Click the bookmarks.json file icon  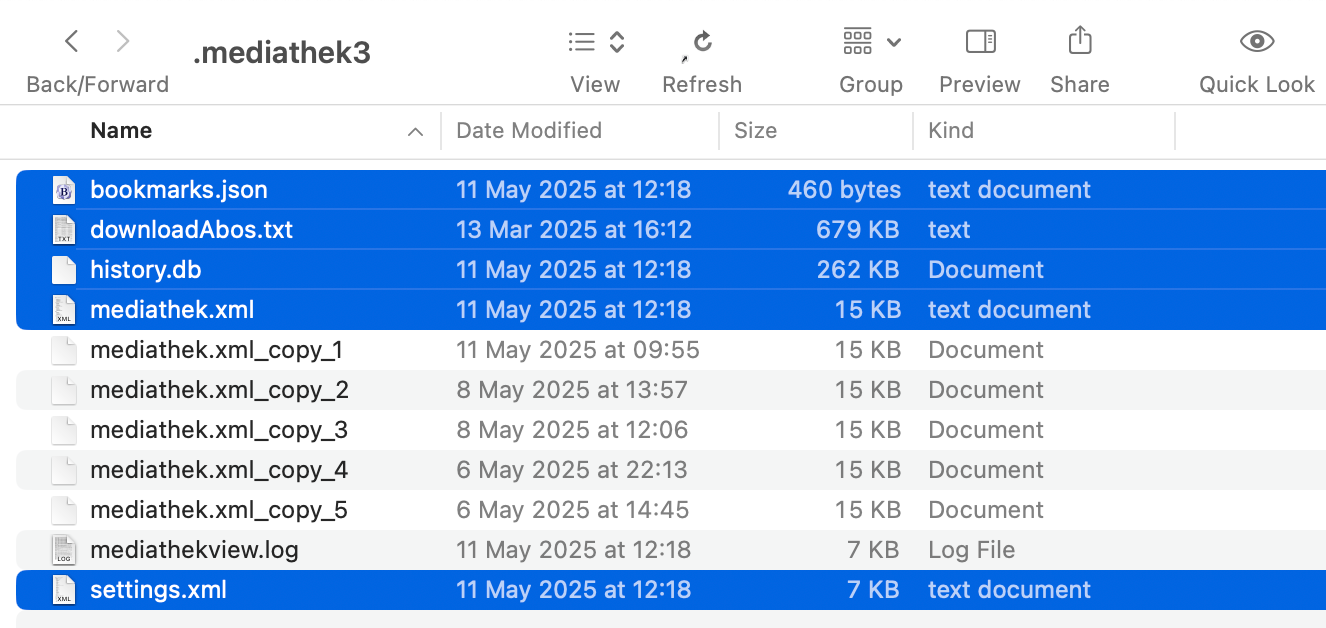coord(64,190)
